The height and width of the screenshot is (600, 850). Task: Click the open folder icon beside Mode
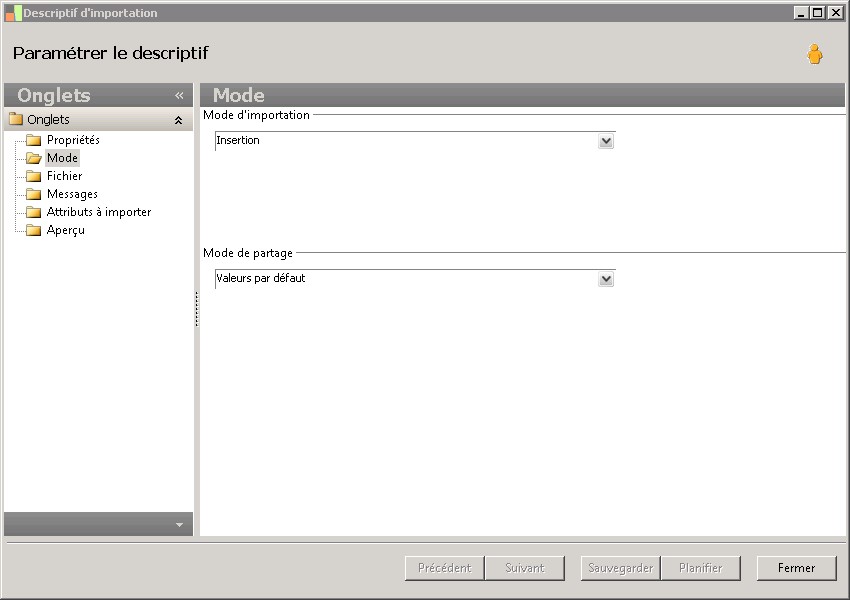[x=34, y=158]
